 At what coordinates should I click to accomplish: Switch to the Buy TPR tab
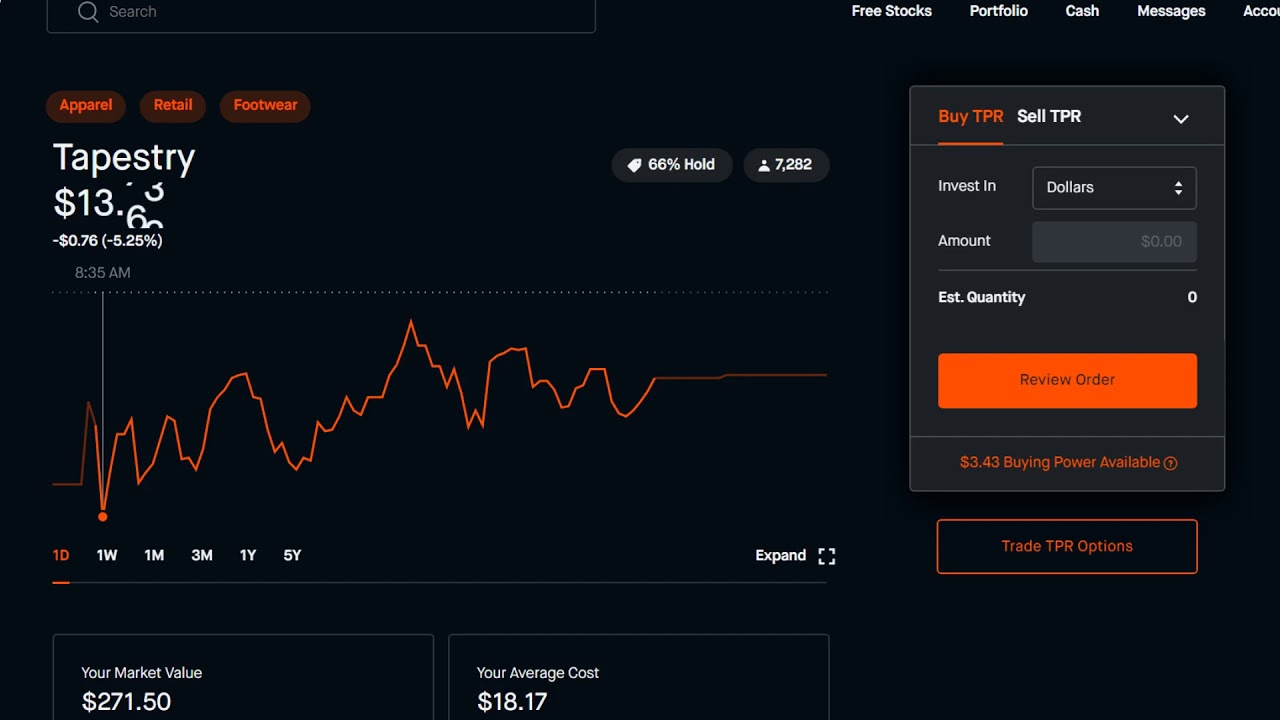click(970, 117)
